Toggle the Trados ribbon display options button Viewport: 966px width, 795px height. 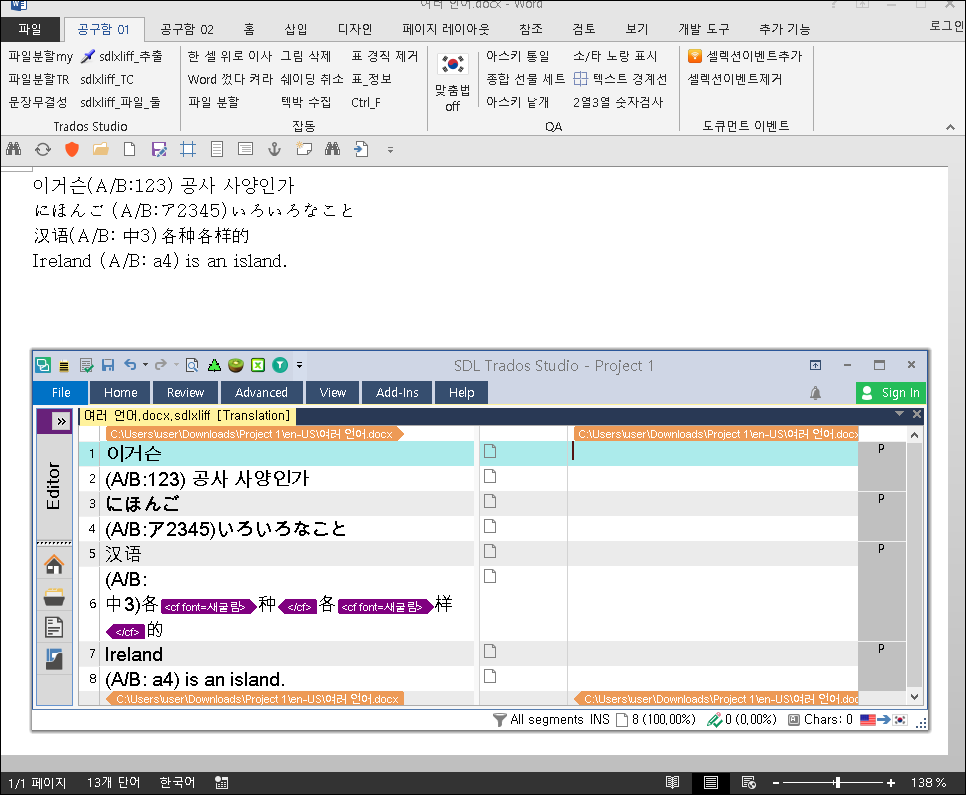815,365
